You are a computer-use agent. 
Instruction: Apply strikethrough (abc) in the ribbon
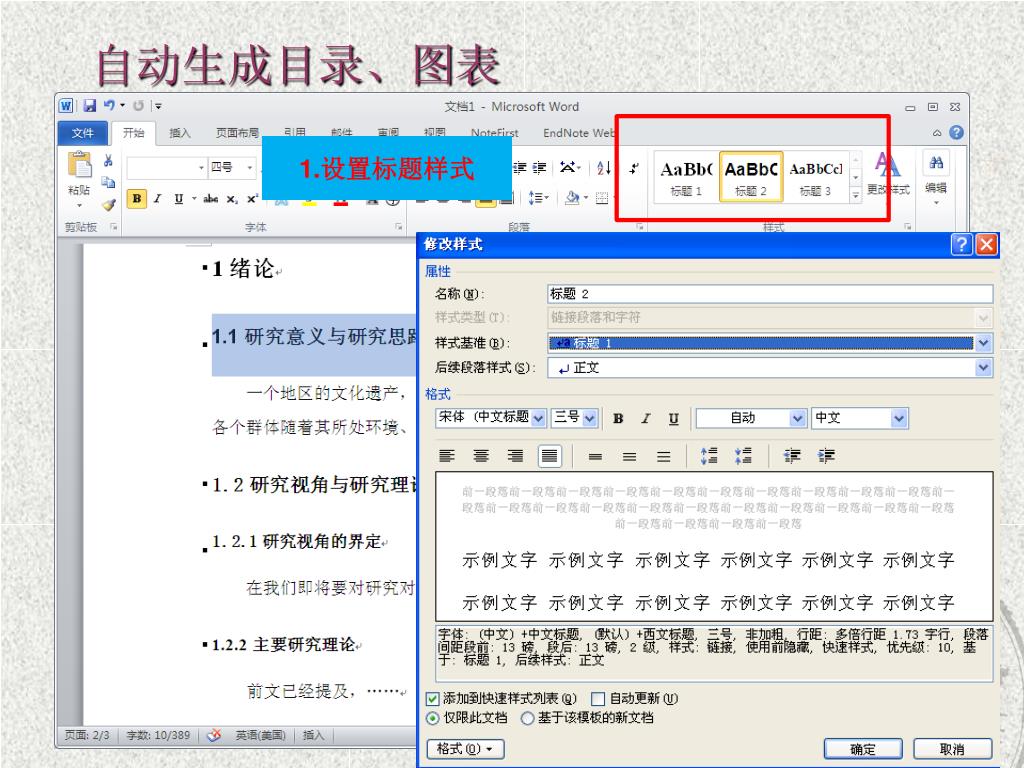point(210,199)
